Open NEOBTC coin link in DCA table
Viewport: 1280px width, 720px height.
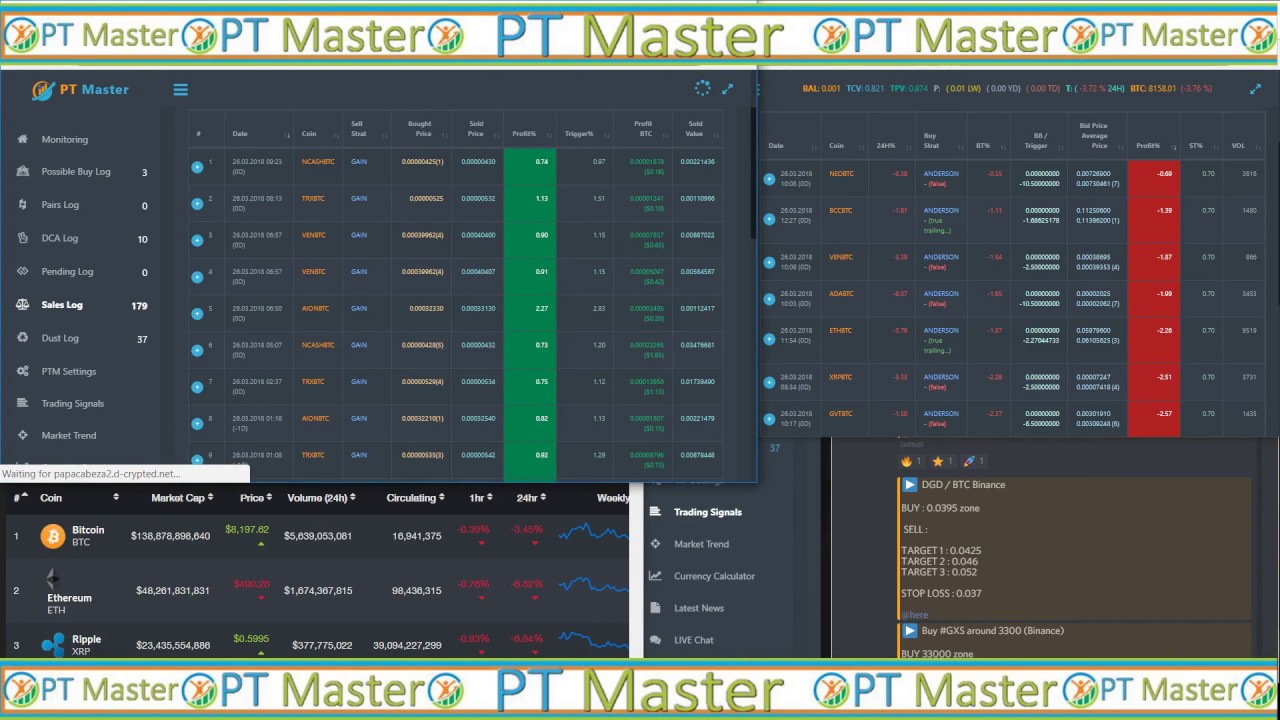(x=841, y=174)
